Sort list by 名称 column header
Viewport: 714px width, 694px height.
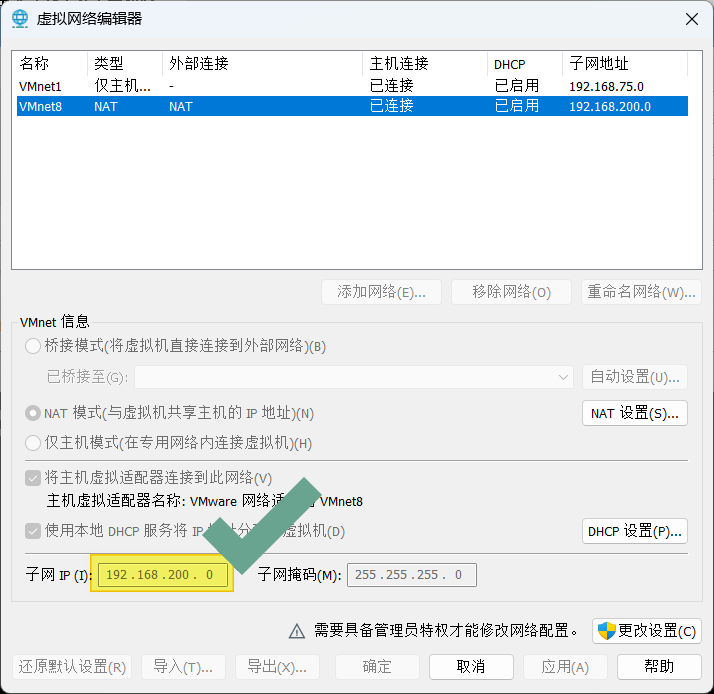tap(50, 63)
